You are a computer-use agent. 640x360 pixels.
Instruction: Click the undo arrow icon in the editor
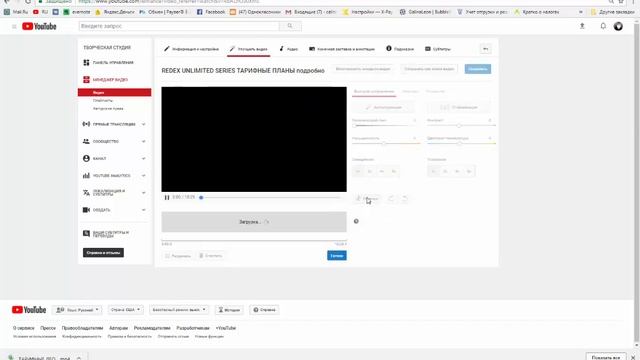pyautogui.click(x=391, y=198)
